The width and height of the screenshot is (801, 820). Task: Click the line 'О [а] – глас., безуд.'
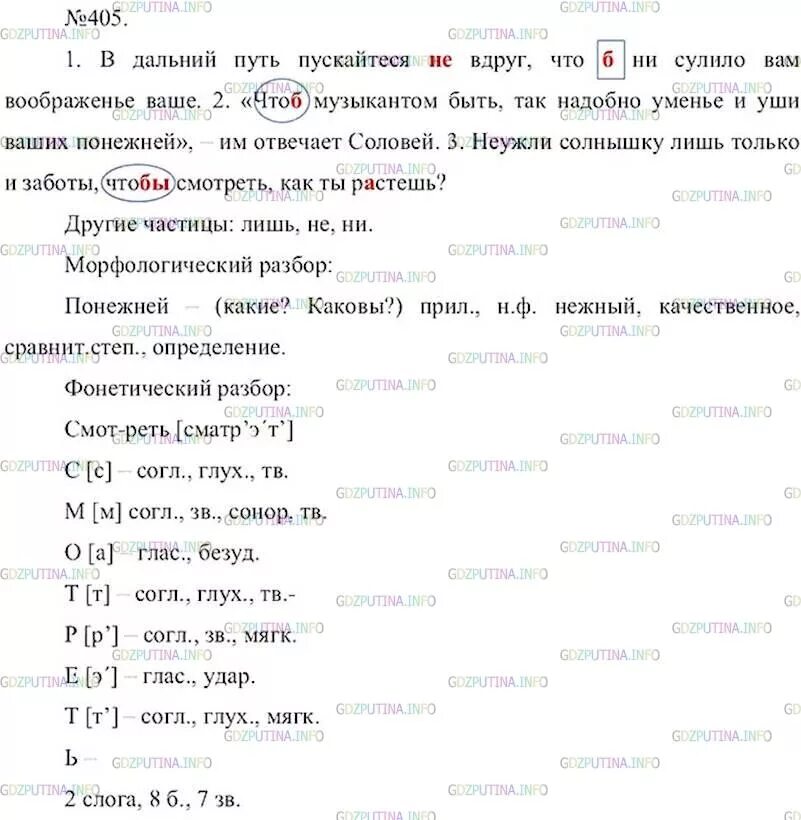pos(162,553)
